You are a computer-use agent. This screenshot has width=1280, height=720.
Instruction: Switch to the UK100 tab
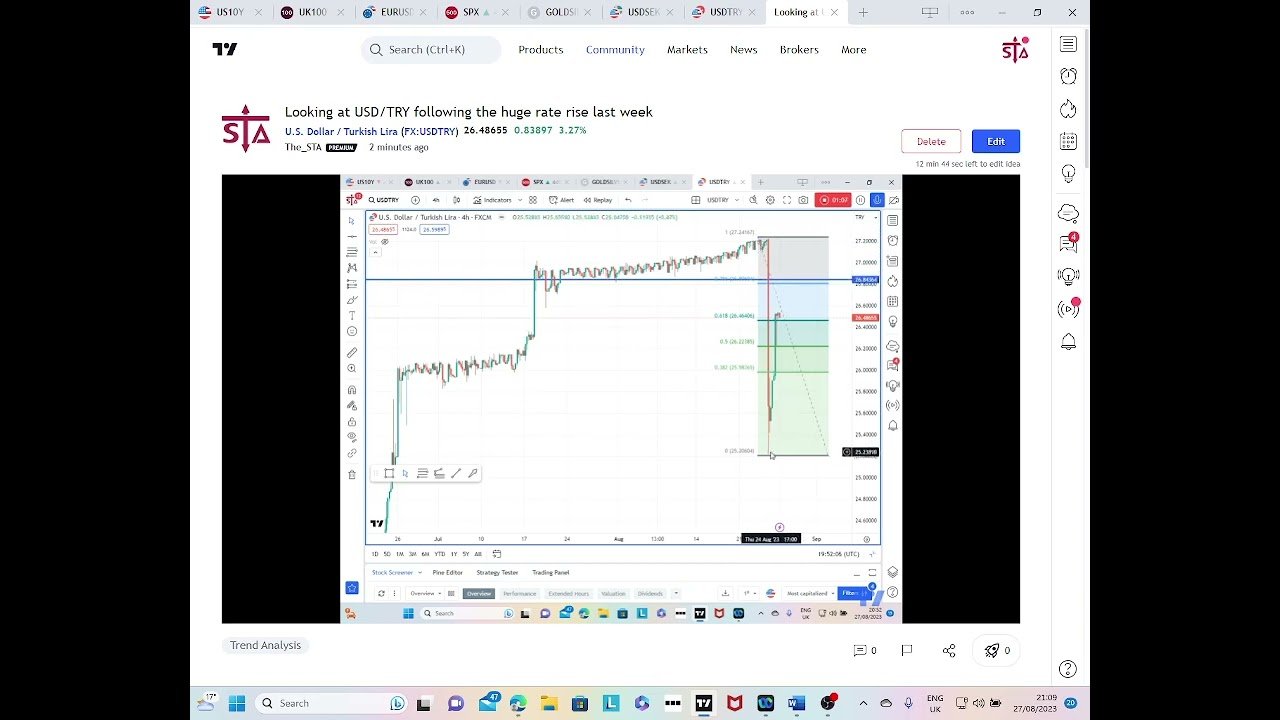click(311, 12)
